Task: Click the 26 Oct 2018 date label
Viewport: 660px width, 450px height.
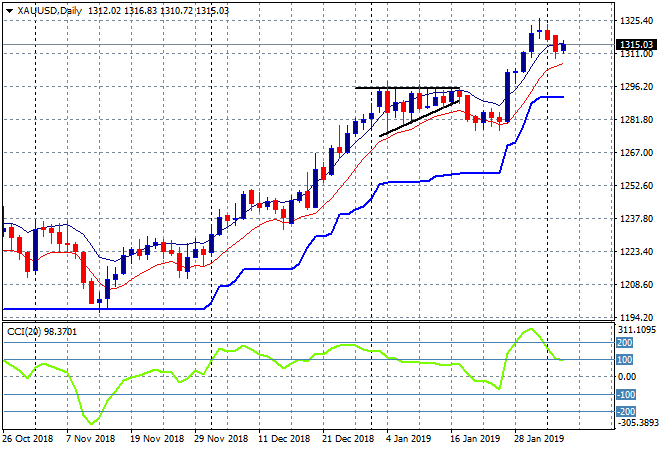Action: click(28, 439)
